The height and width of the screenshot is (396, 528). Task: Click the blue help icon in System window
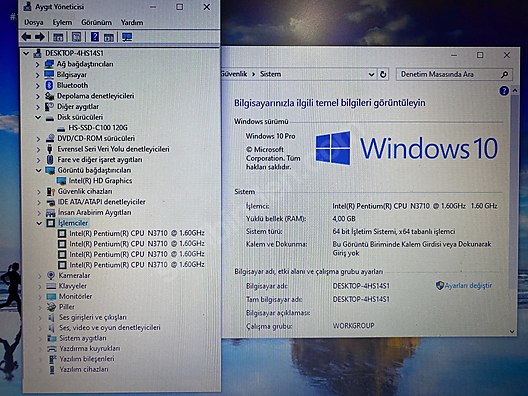tap(504, 91)
